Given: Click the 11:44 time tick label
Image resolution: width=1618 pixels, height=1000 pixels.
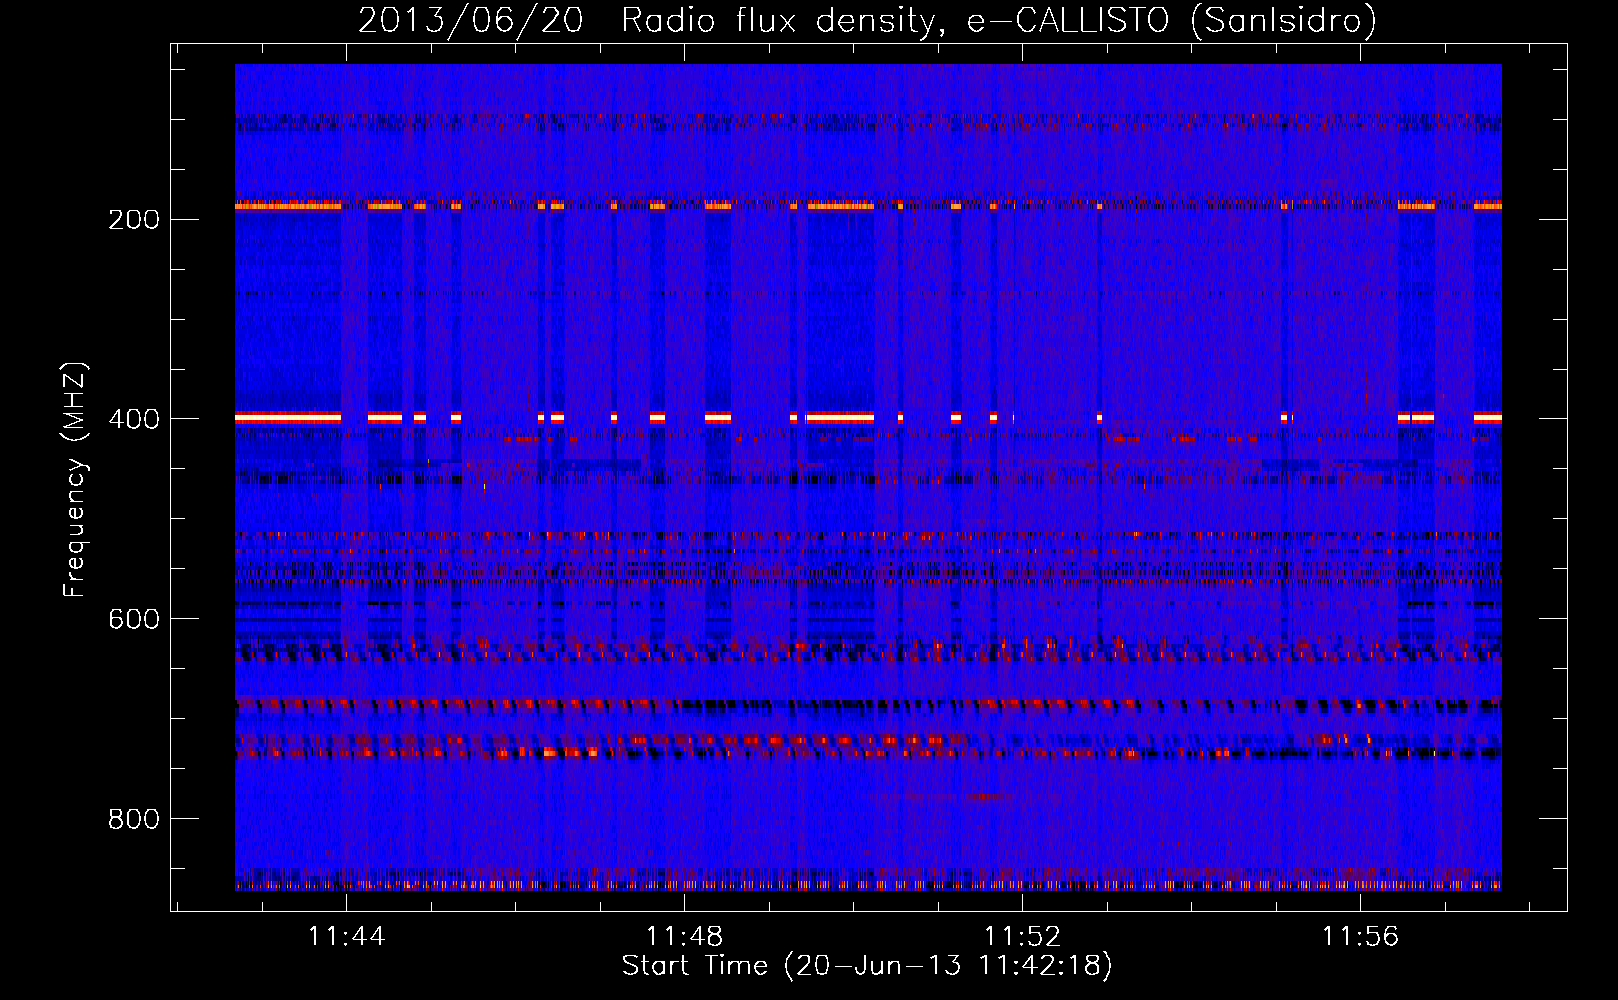Looking at the screenshot, I should coord(346,937).
